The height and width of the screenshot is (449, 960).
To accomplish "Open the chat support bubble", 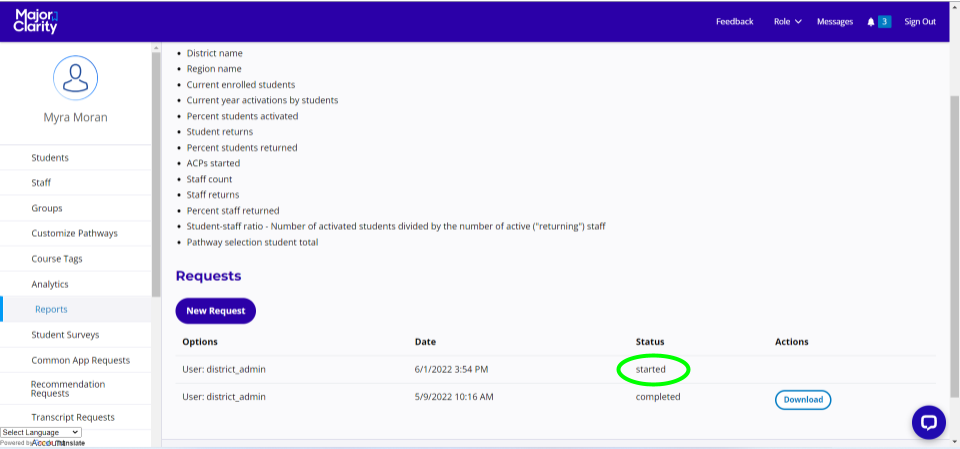I will click(928, 421).
